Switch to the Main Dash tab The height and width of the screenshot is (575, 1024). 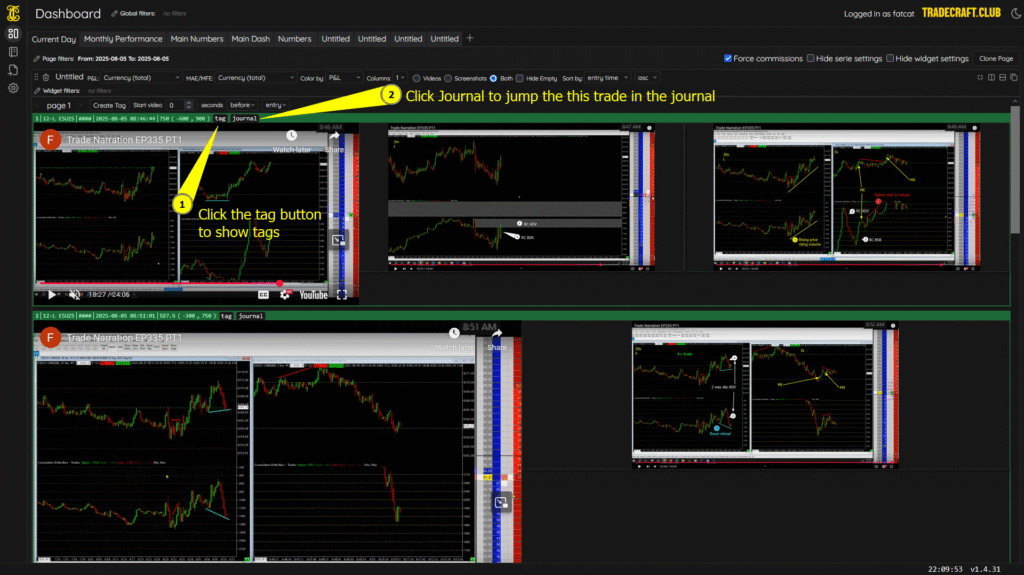(250, 39)
